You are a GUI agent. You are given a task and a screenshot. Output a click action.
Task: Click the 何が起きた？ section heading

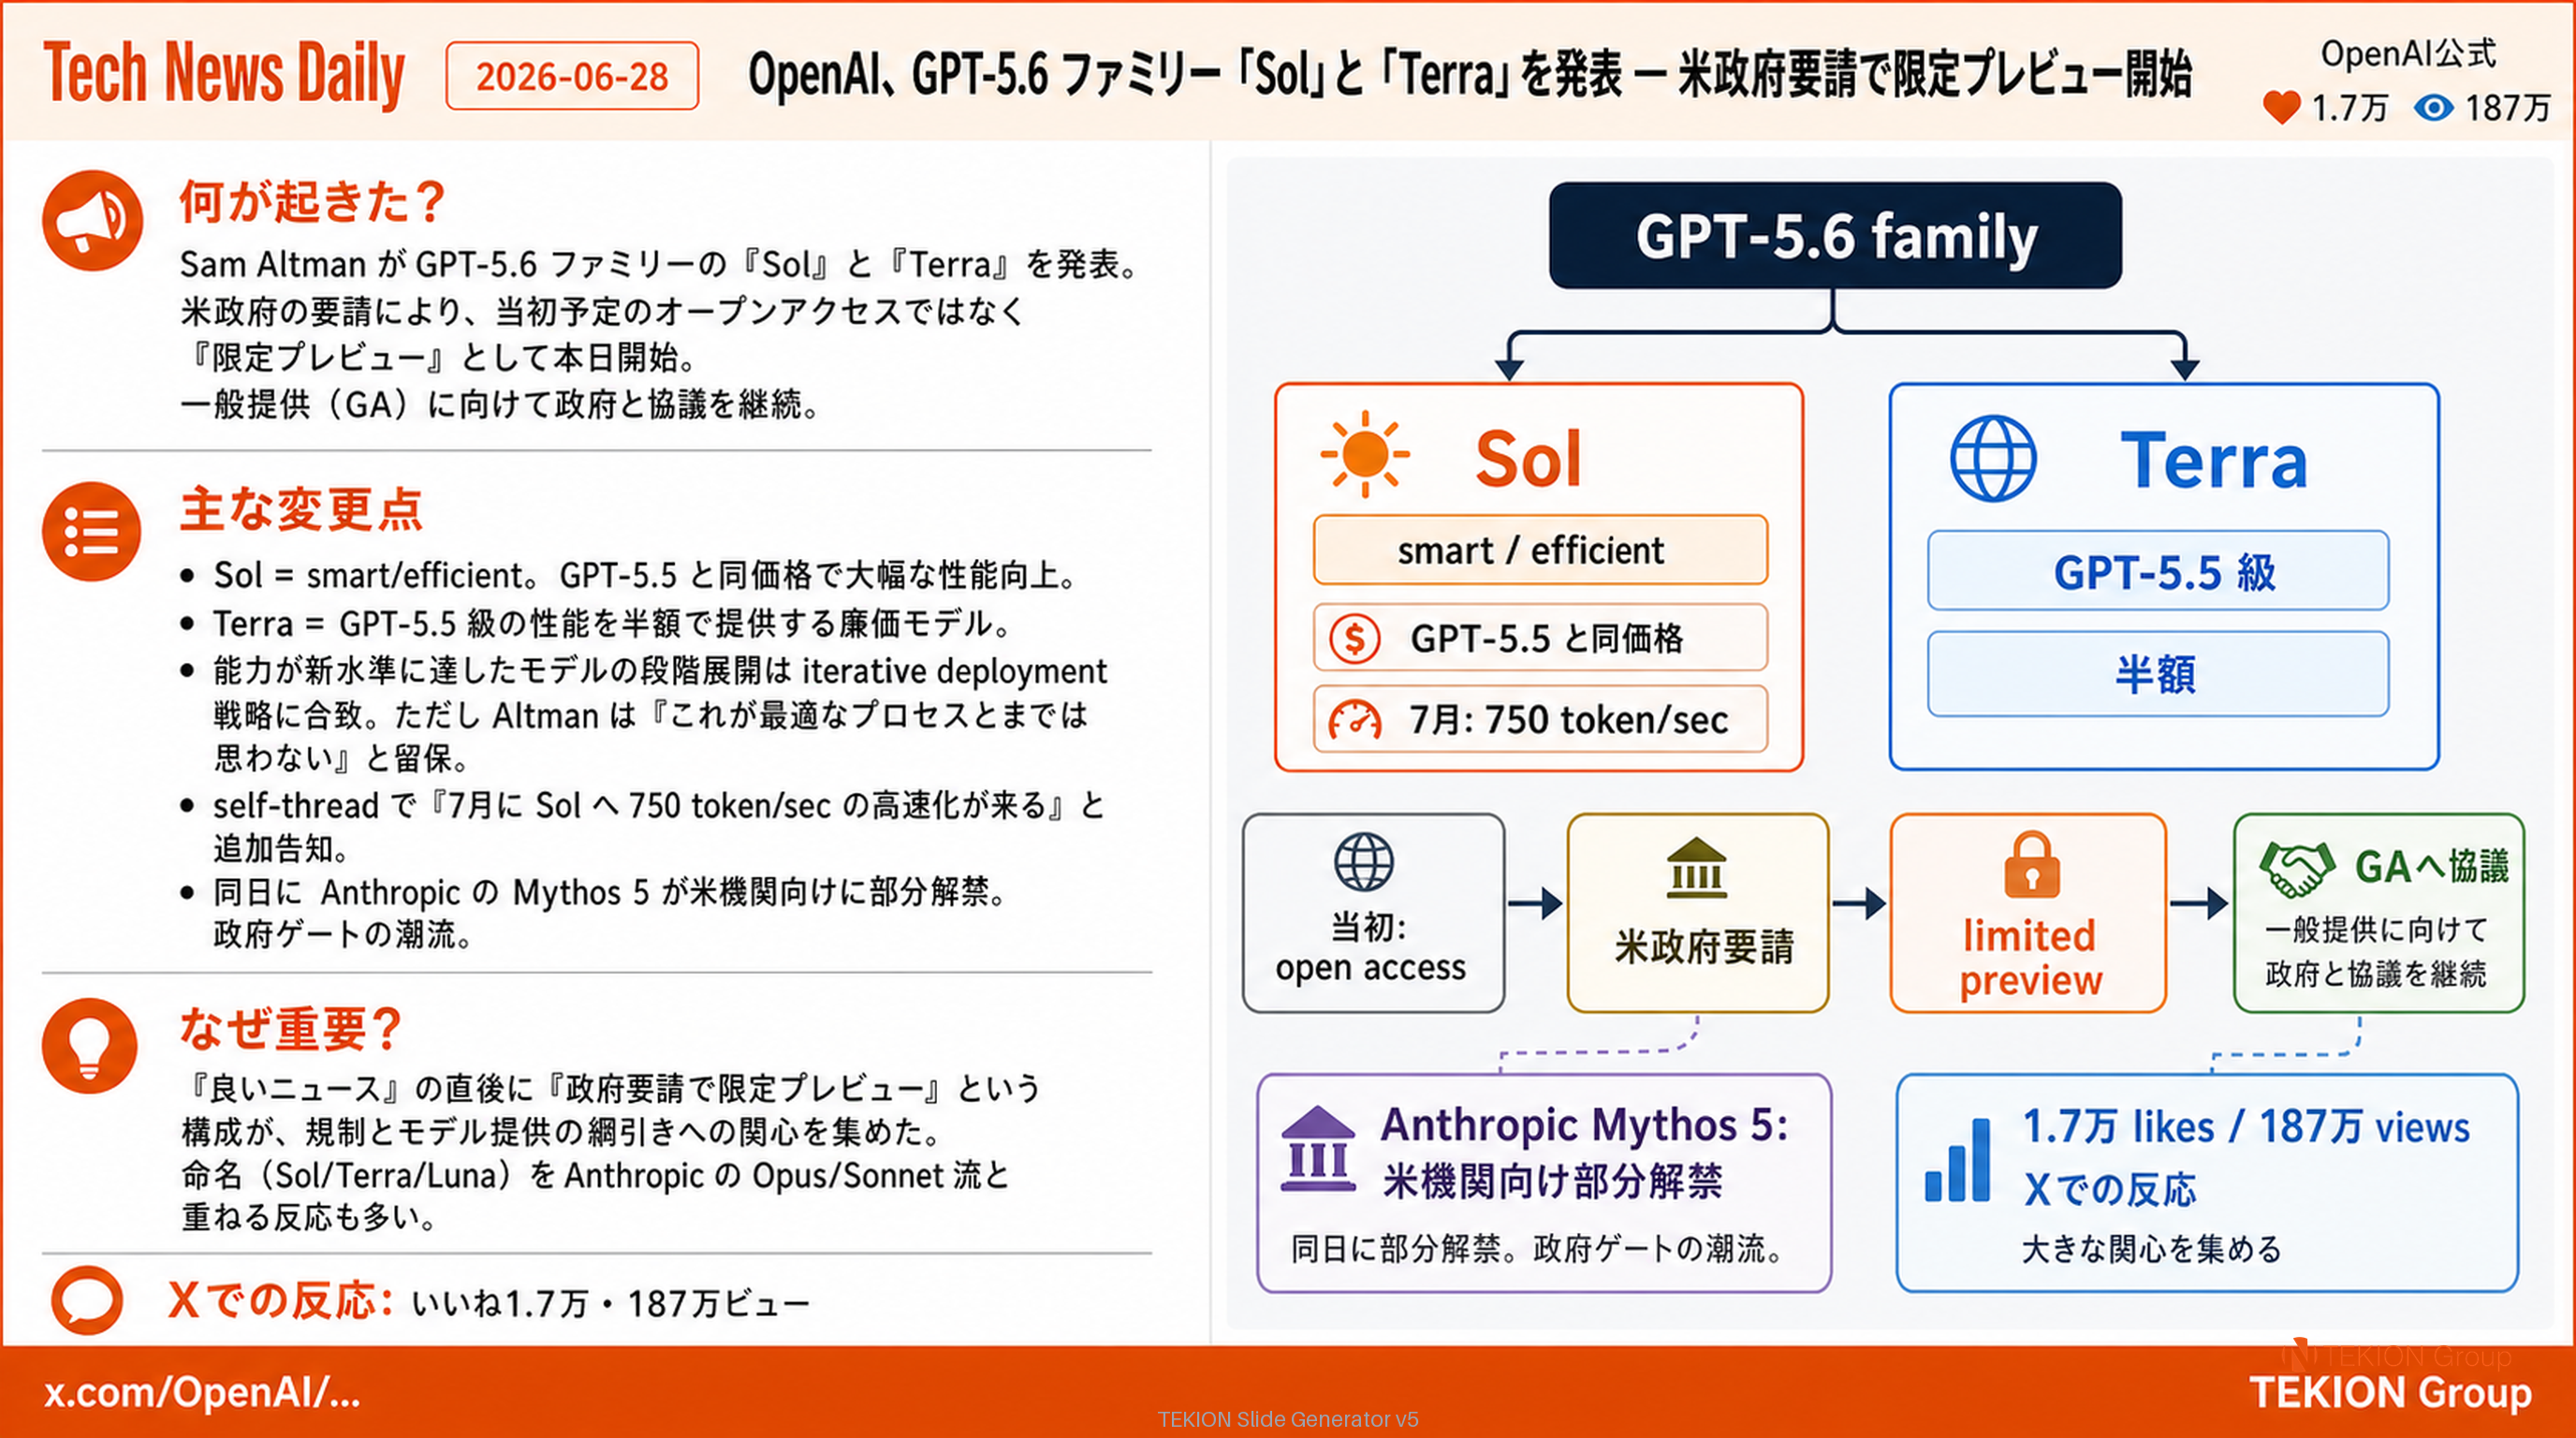tap(312, 201)
